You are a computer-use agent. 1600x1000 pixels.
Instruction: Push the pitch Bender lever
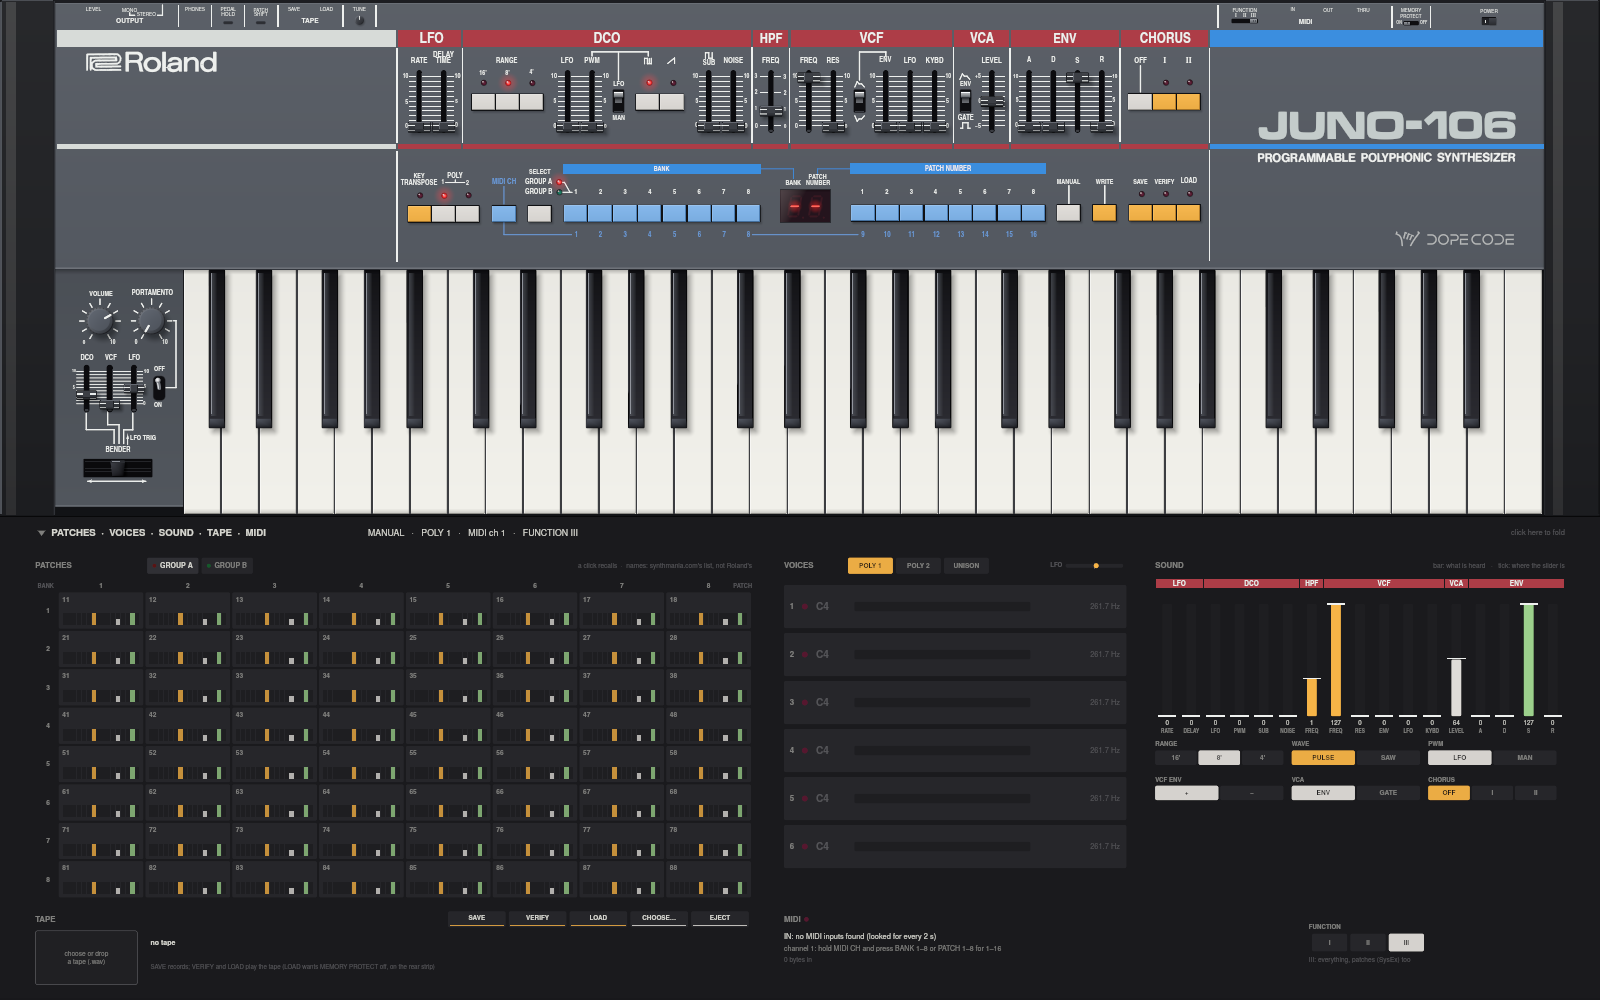[118, 468]
